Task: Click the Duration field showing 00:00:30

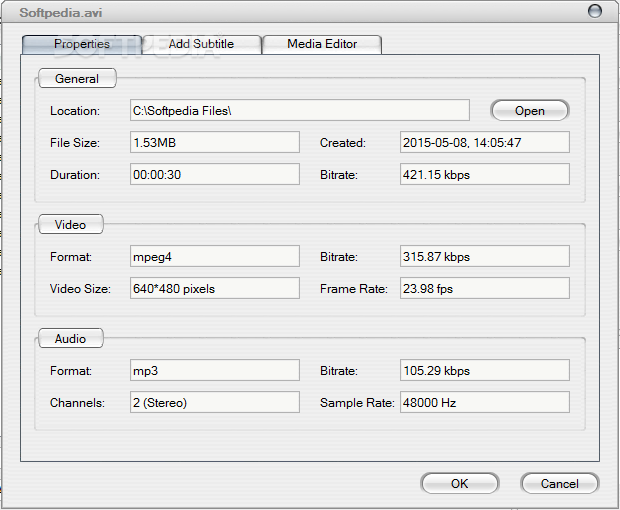Action: 215,174
